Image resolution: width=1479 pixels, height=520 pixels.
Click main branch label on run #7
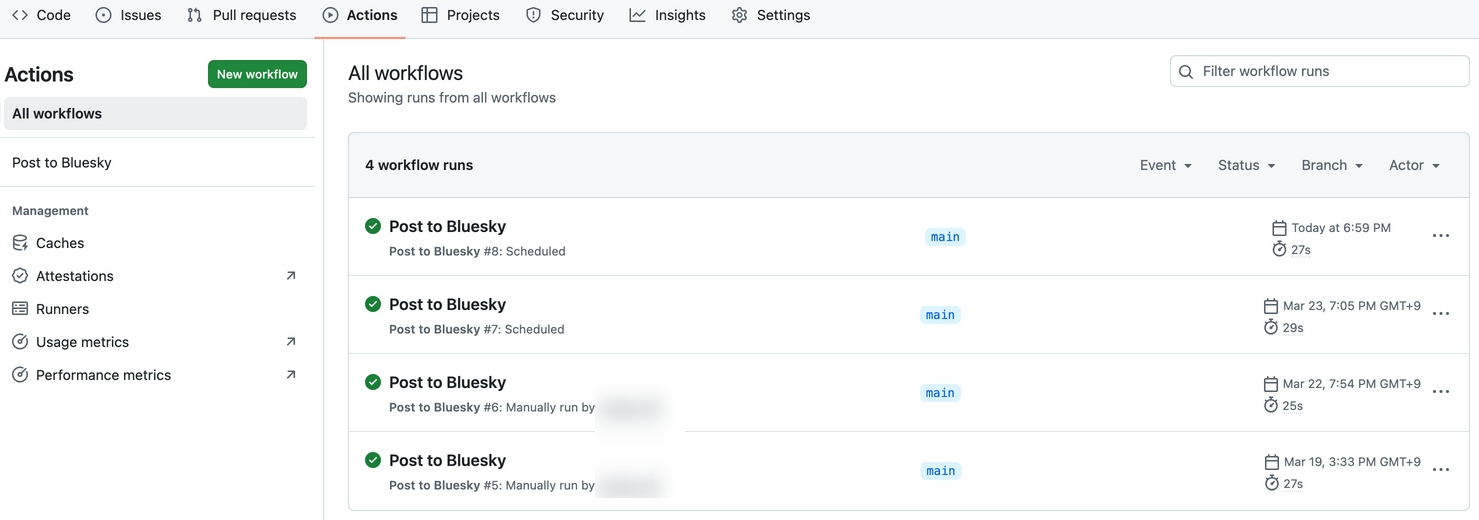940,315
